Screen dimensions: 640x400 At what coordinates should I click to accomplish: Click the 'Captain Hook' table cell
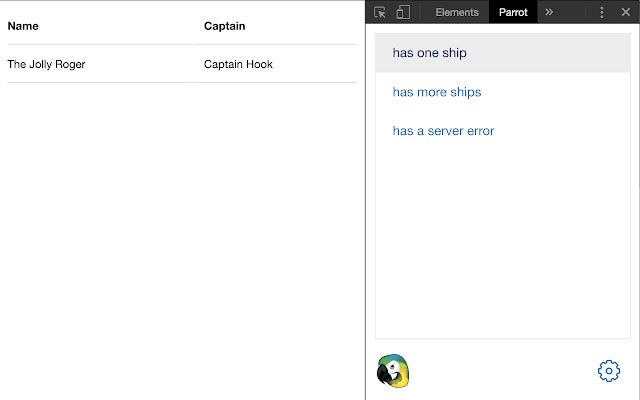pos(238,64)
